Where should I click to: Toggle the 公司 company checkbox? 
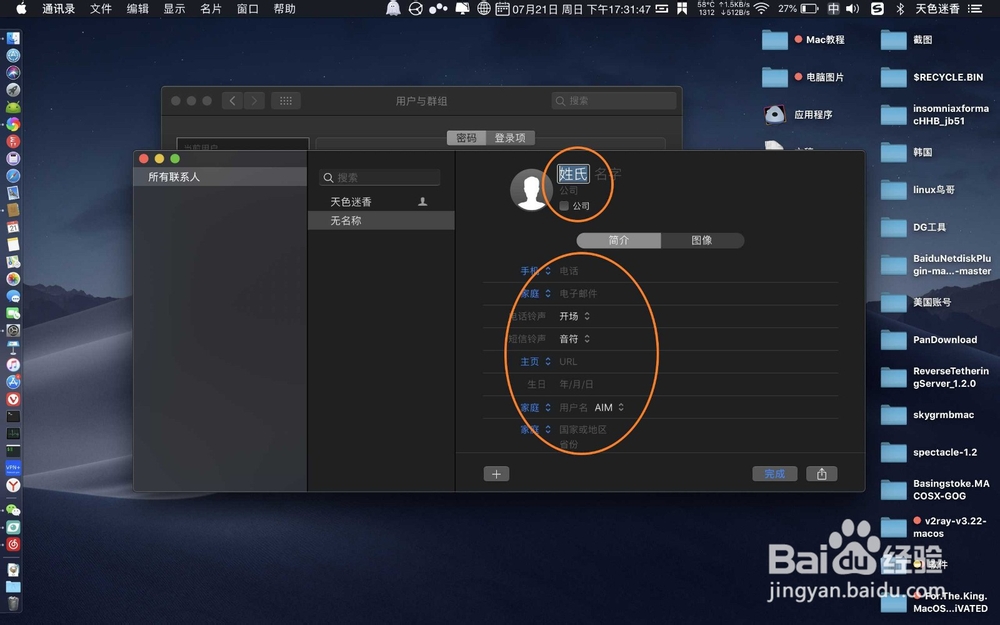(564, 206)
